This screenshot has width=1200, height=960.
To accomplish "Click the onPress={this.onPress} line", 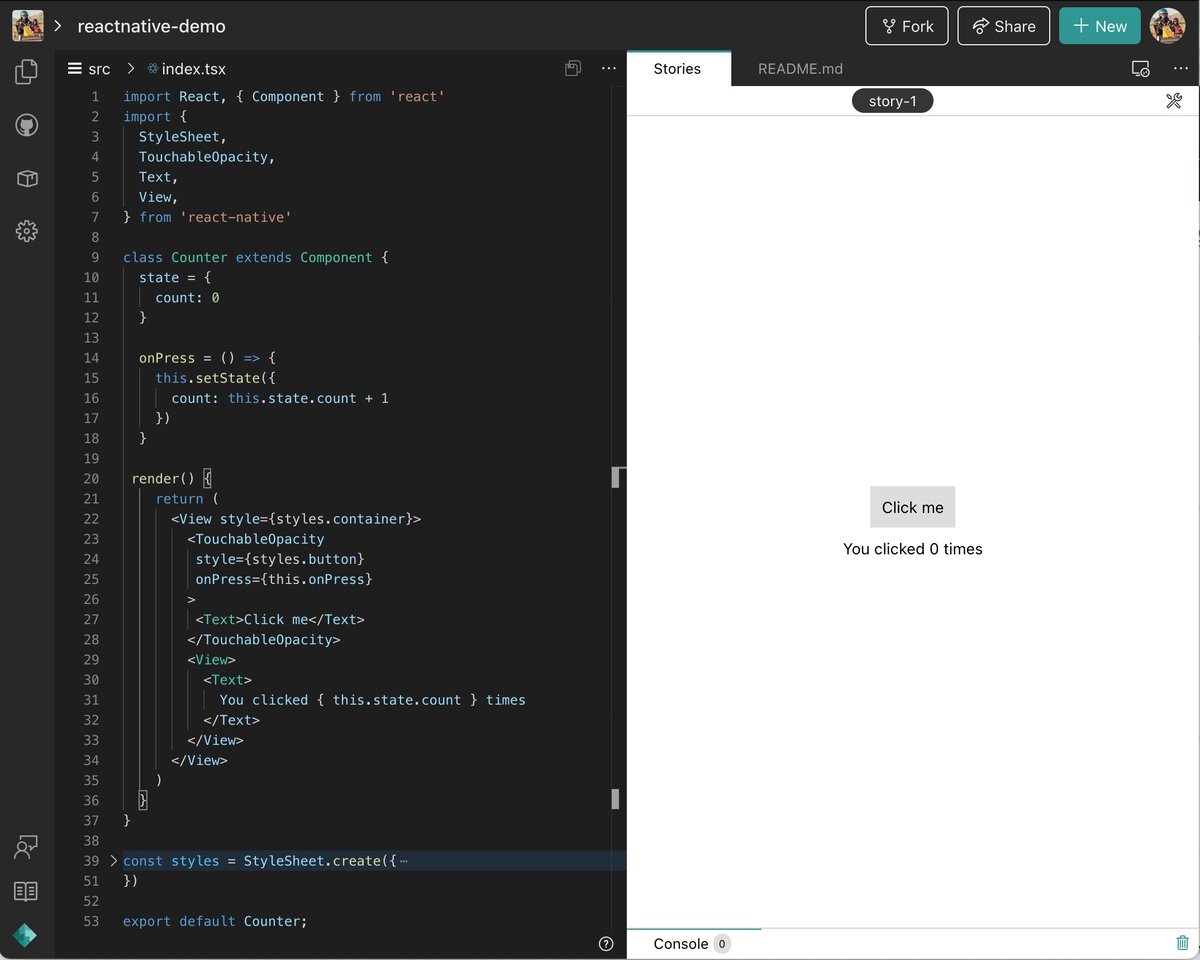I will click(283, 579).
